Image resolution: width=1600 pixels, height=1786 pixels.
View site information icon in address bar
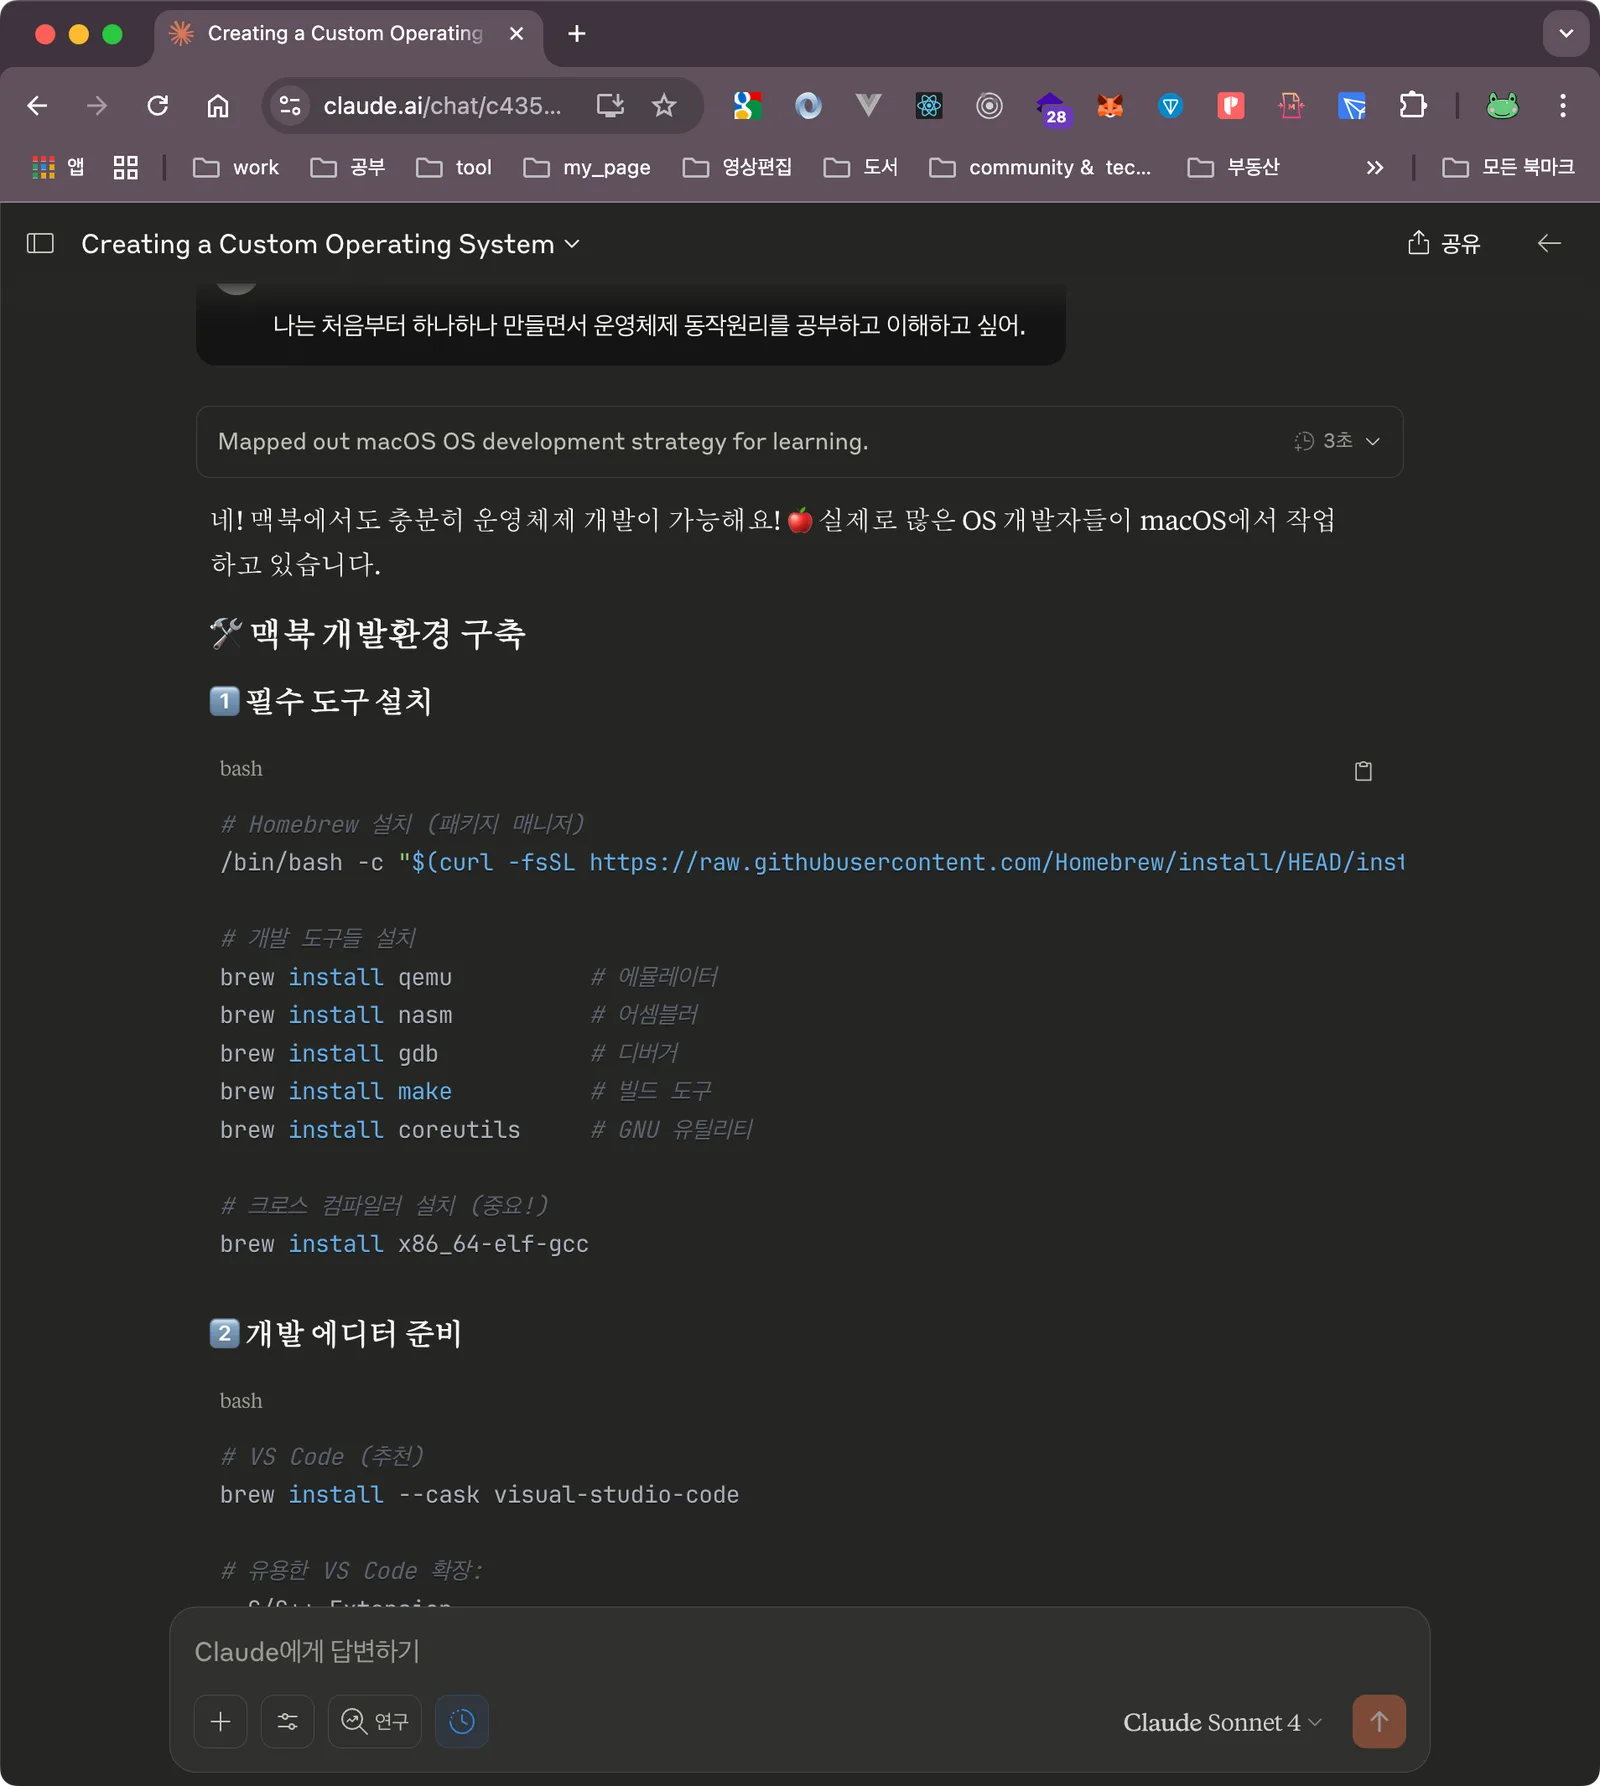click(290, 106)
